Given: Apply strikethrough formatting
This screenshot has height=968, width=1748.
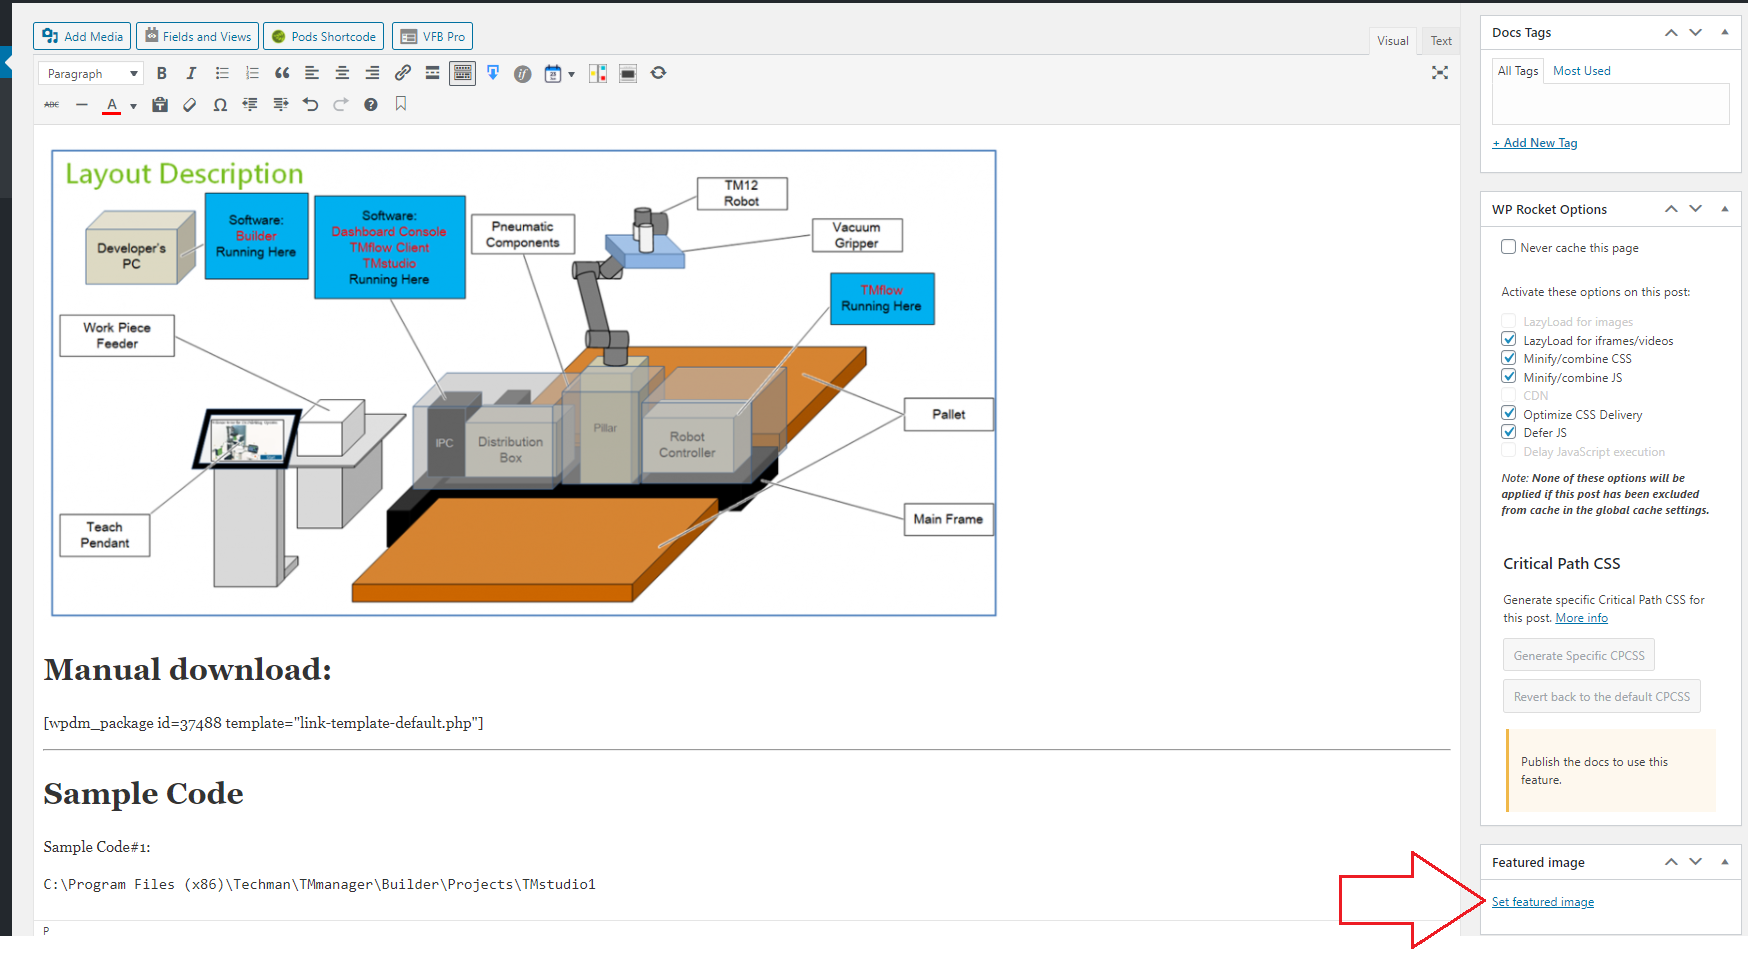Looking at the screenshot, I should [52, 104].
